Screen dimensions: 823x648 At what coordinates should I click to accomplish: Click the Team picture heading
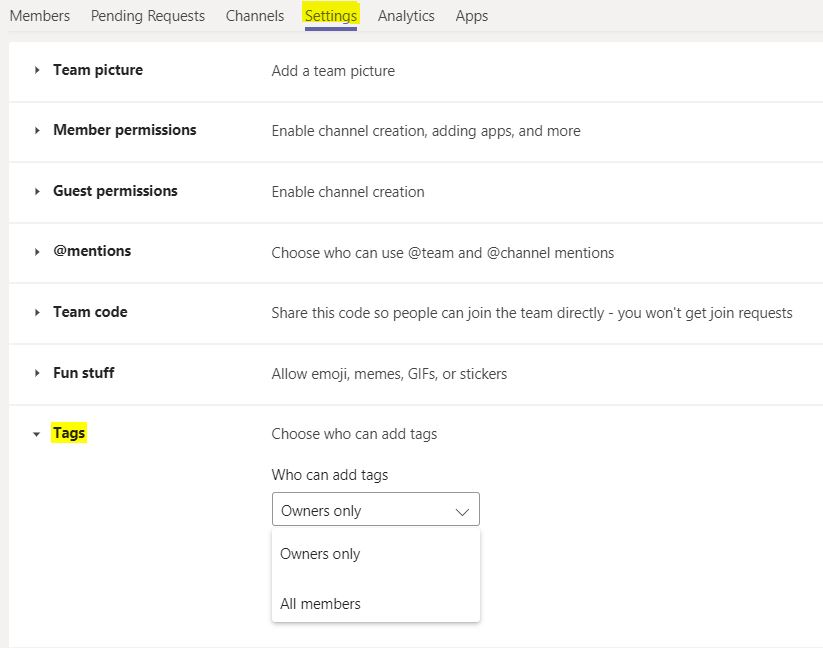98,70
